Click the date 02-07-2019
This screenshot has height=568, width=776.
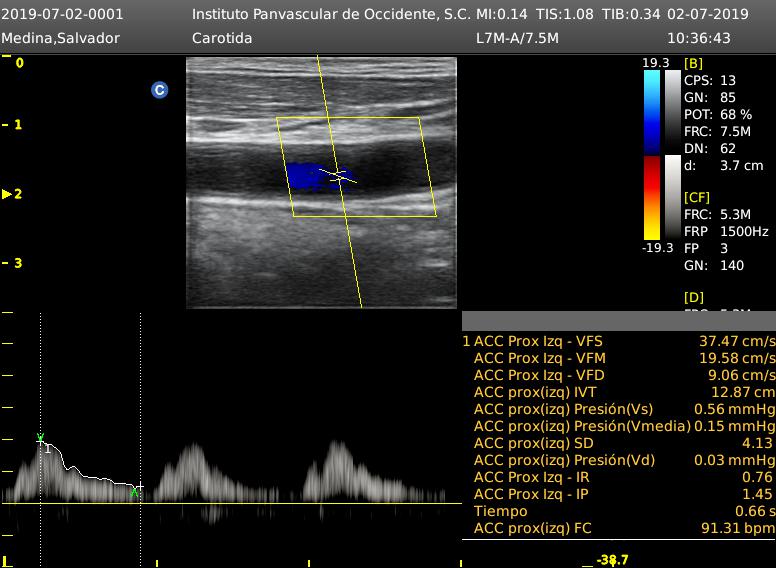point(708,14)
